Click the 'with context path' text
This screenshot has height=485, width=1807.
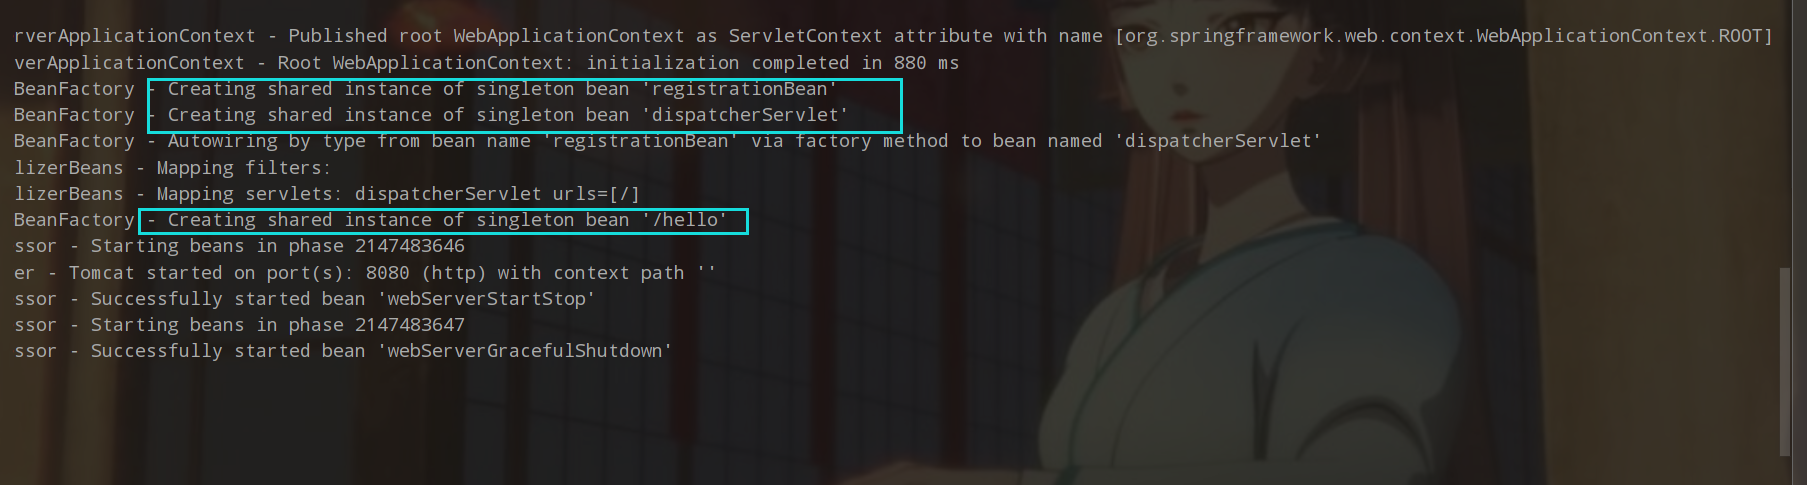590,273
